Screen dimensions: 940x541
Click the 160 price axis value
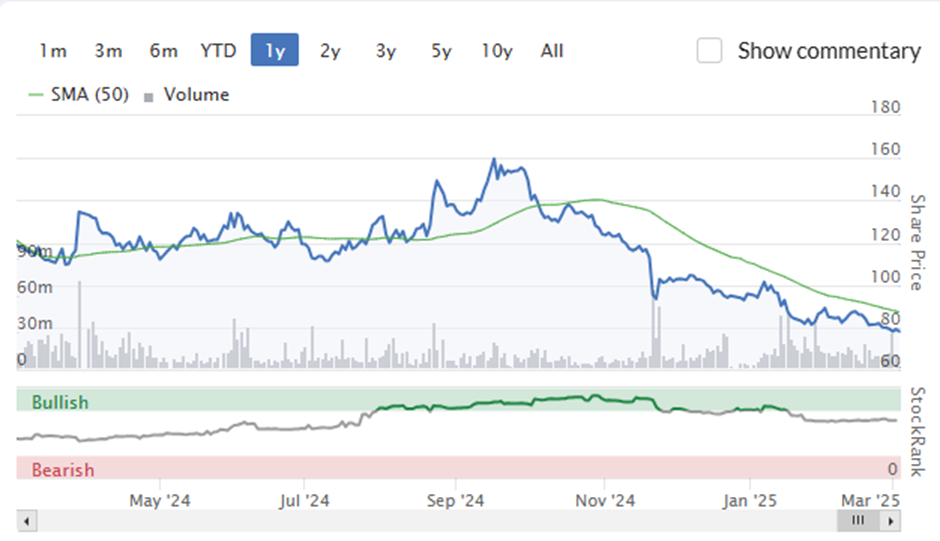tap(885, 149)
